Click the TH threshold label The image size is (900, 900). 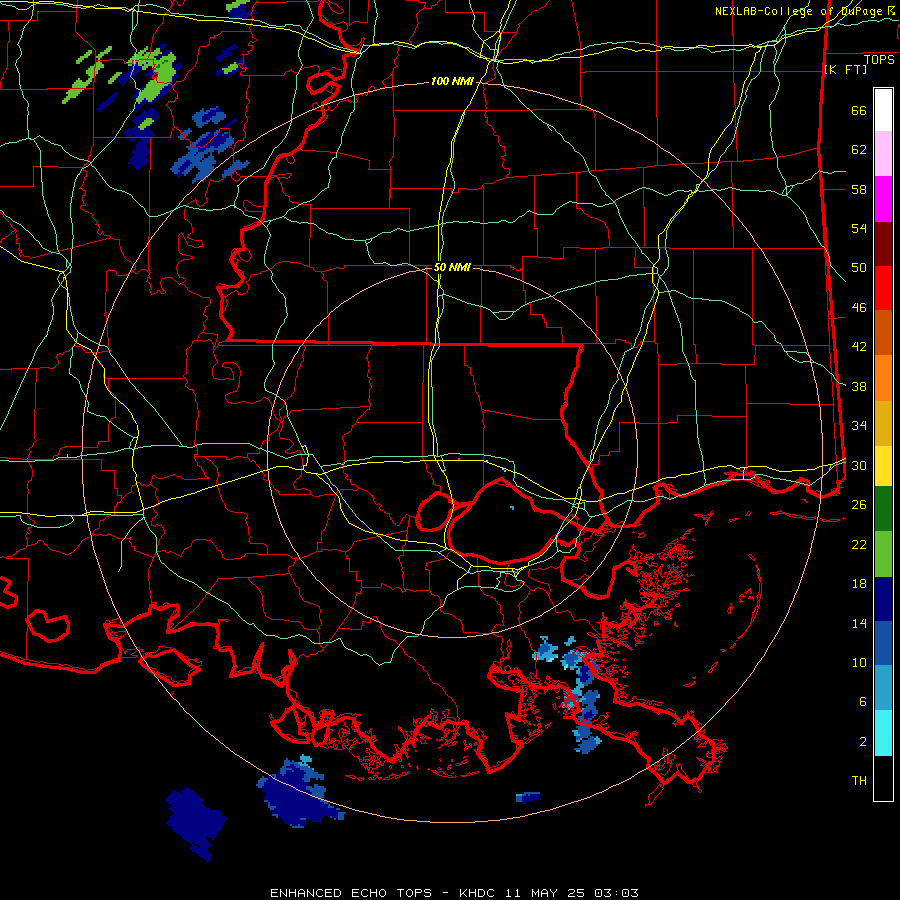pyautogui.click(x=859, y=781)
